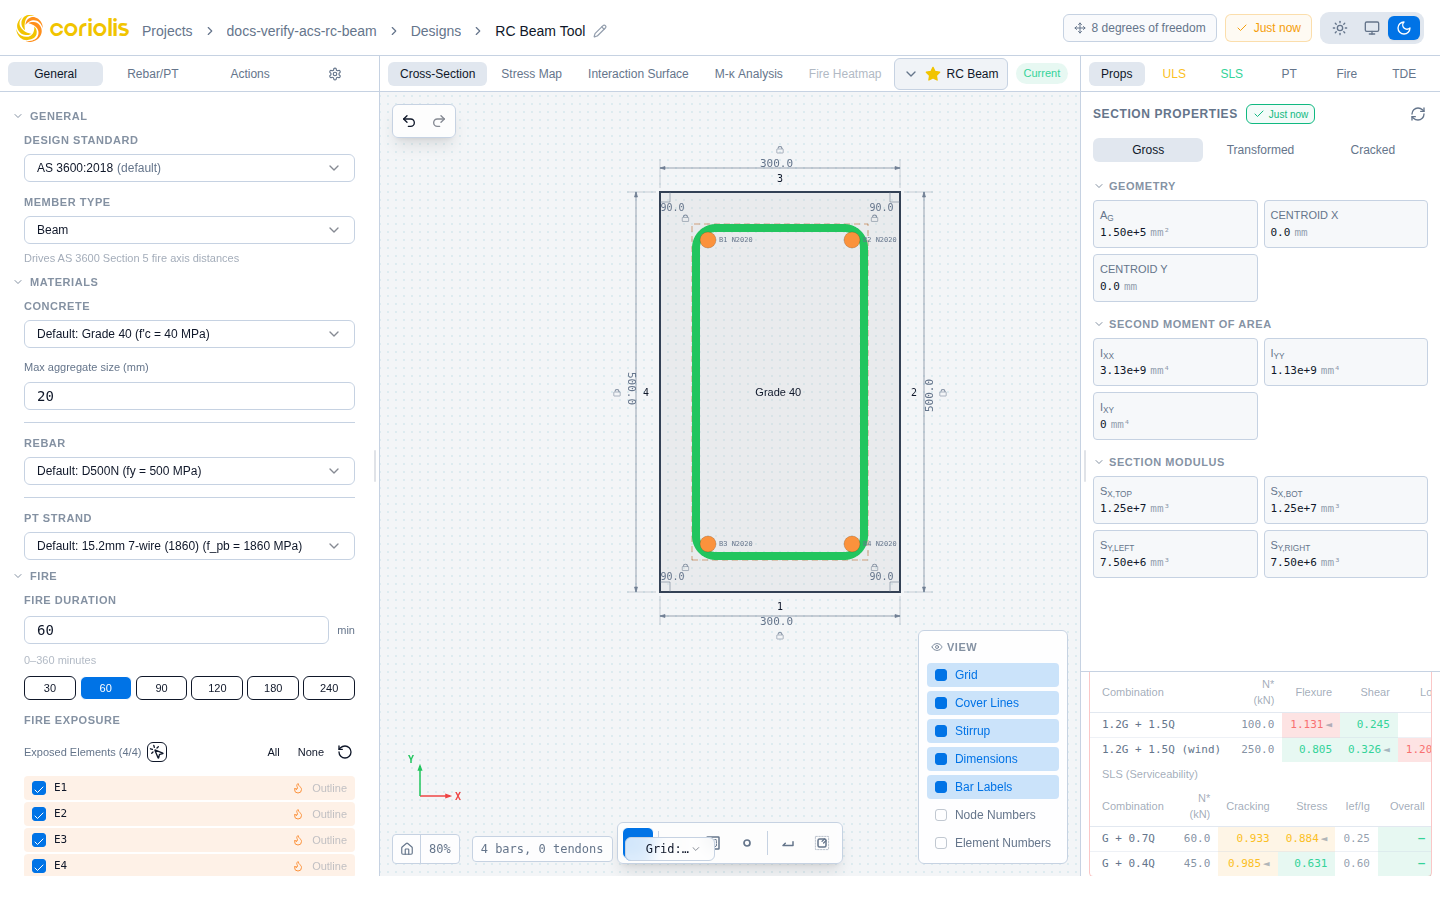This screenshot has width=1440, height=900.
Task: Open Interaction Surface tab
Action: 638,74
